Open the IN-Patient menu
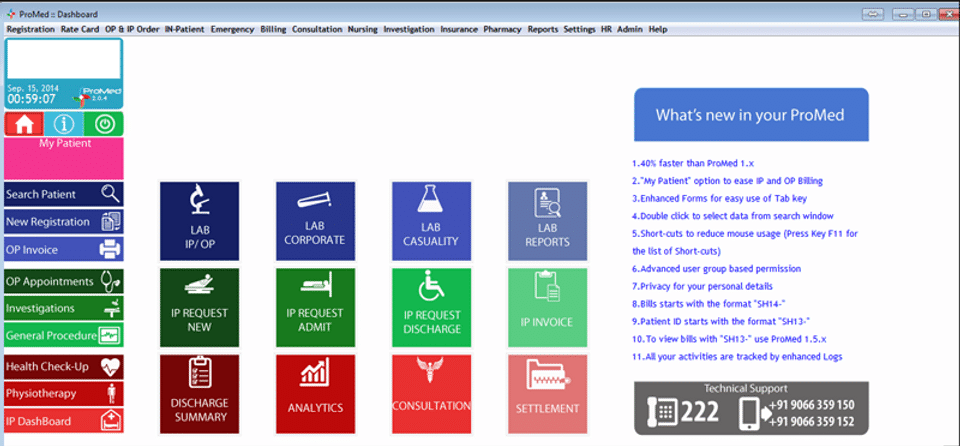The height and width of the screenshot is (446, 960). coord(184,29)
